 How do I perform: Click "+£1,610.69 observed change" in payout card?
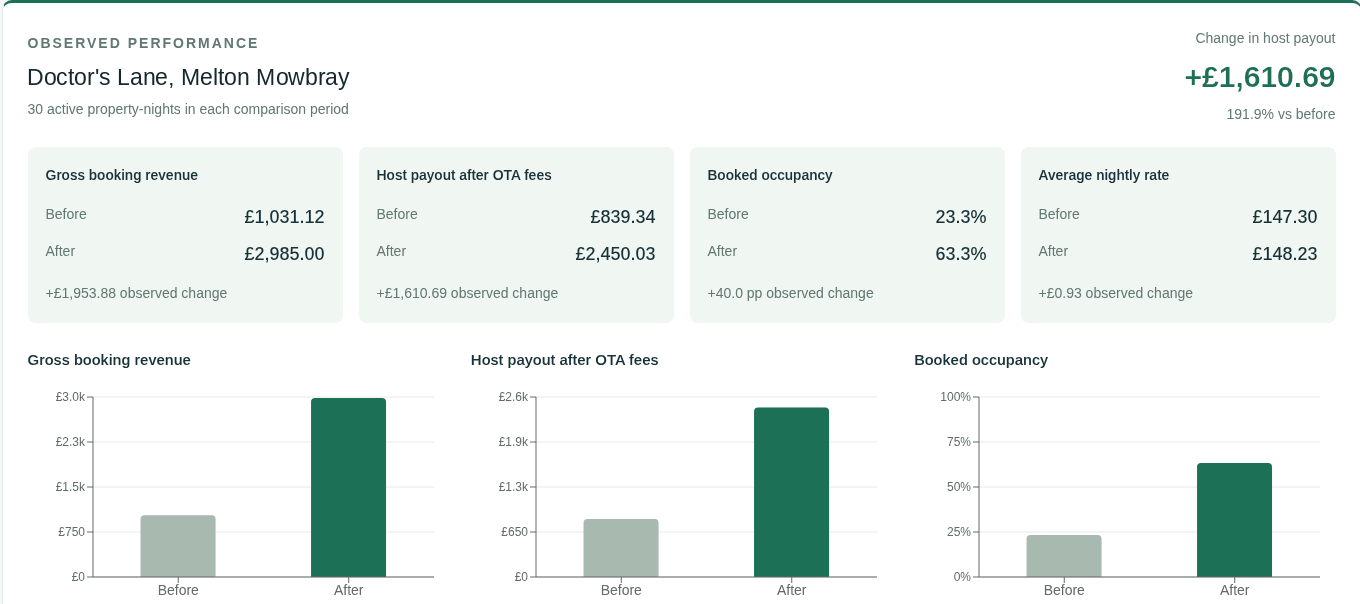tap(467, 293)
